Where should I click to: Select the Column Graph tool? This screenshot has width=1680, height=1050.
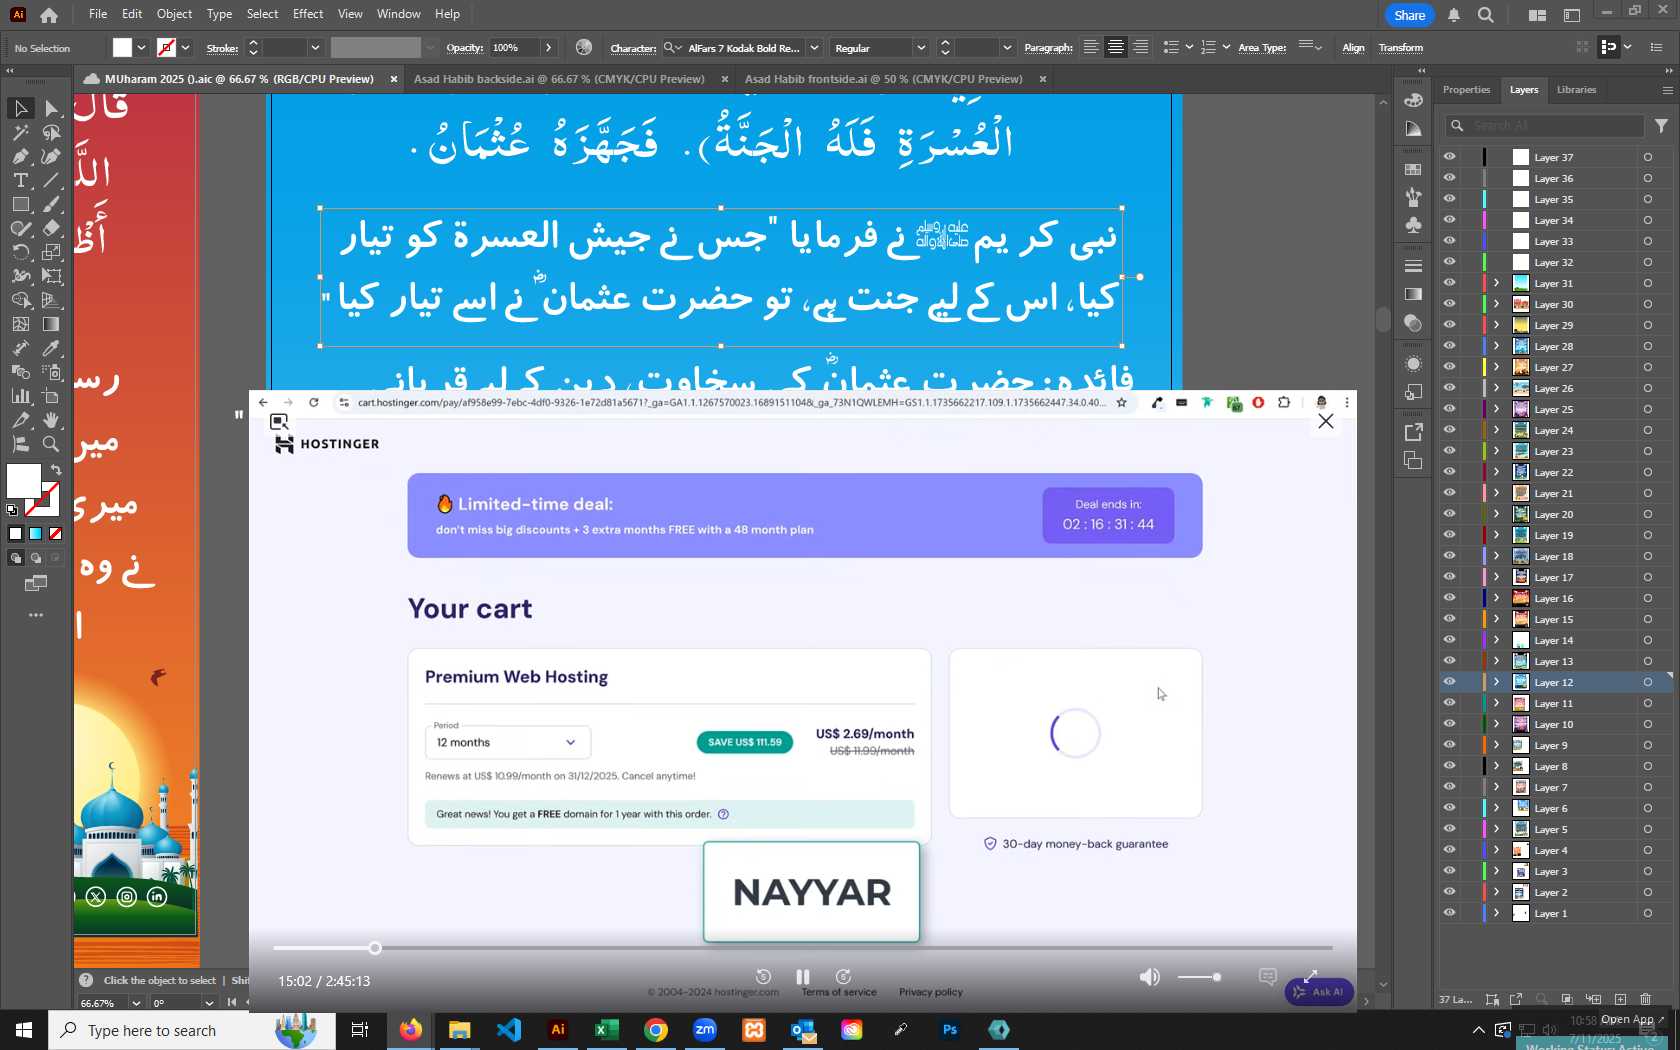(x=20, y=396)
